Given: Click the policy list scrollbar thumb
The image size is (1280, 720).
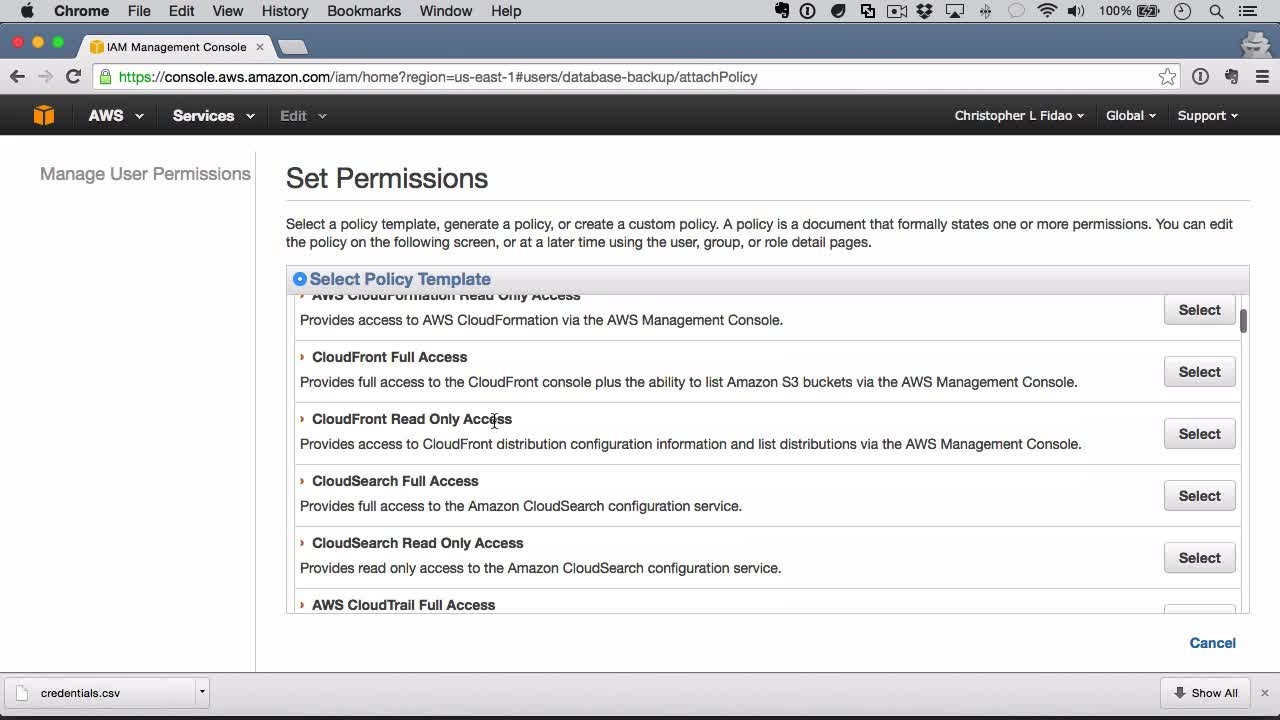Looking at the screenshot, I should (x=1243, y=321).
